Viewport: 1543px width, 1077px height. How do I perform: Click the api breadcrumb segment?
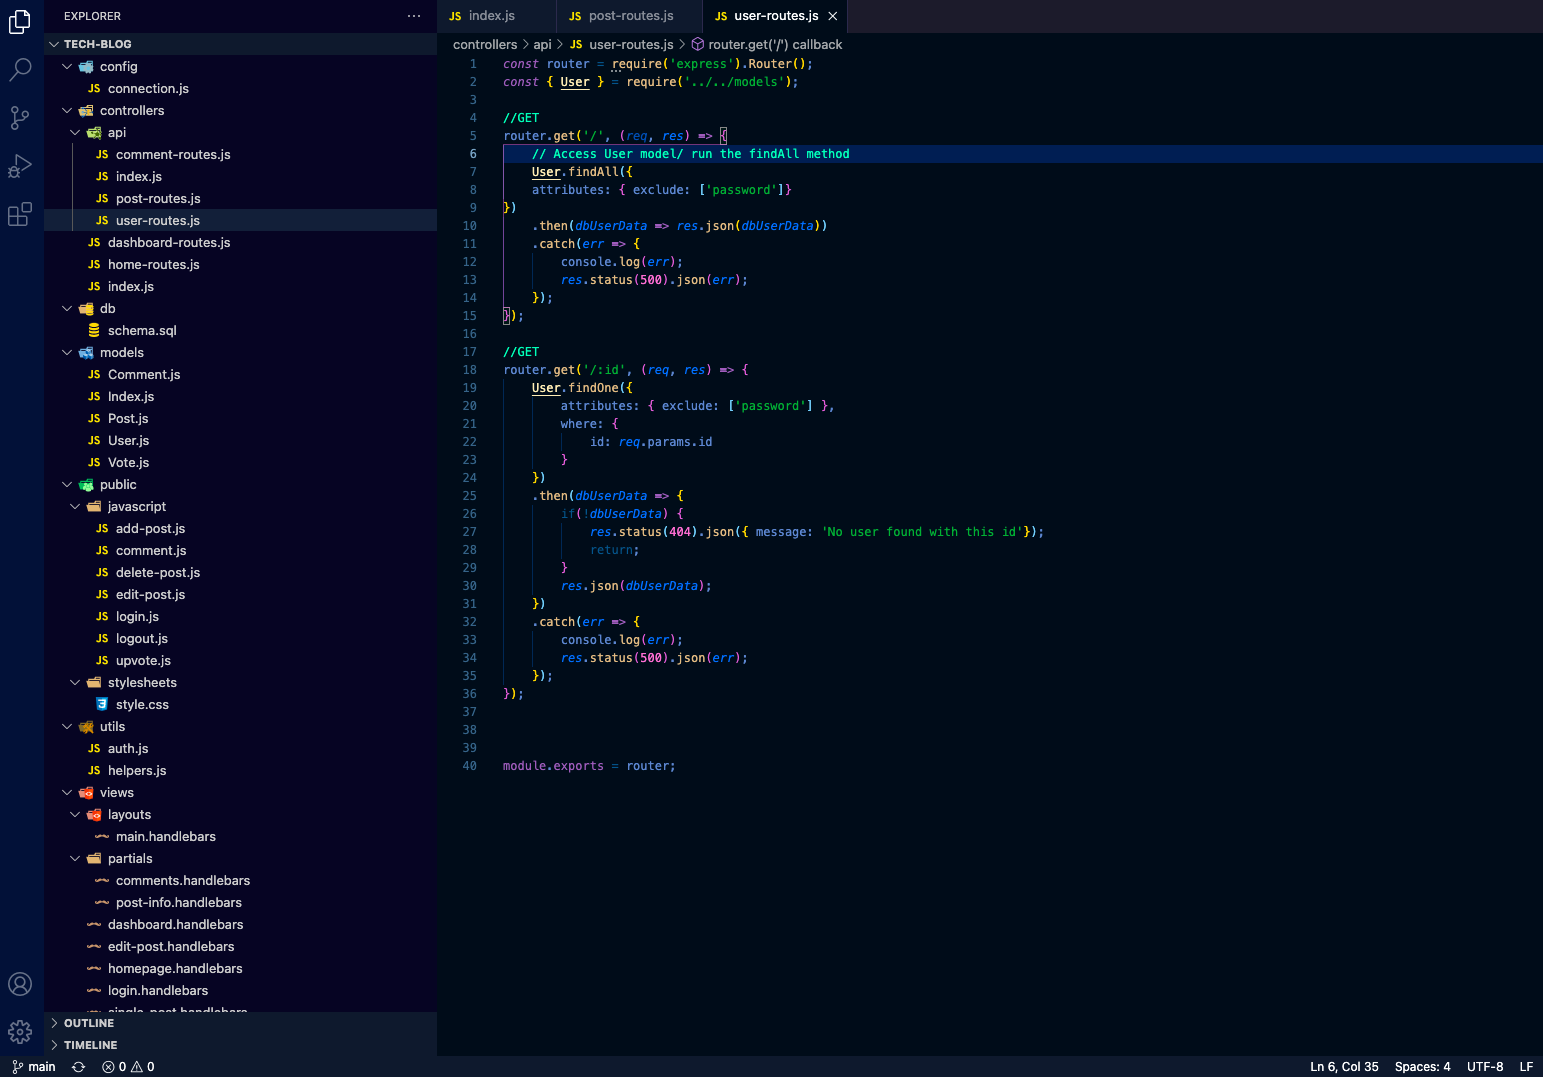(x=542, y=44)
